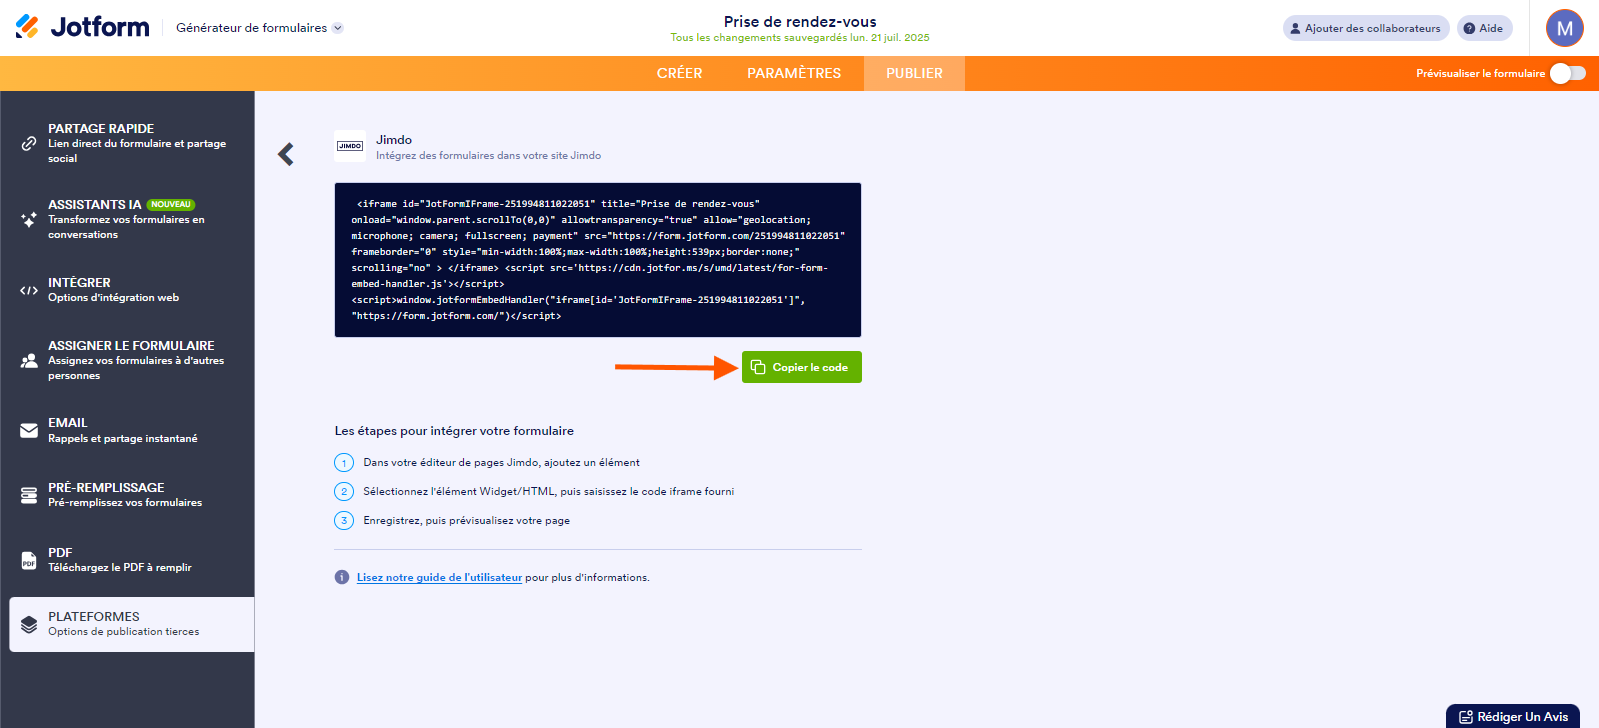Screen dimensions: 1599x728
Task: Click the Copier le code button
Action: [801, 367]
